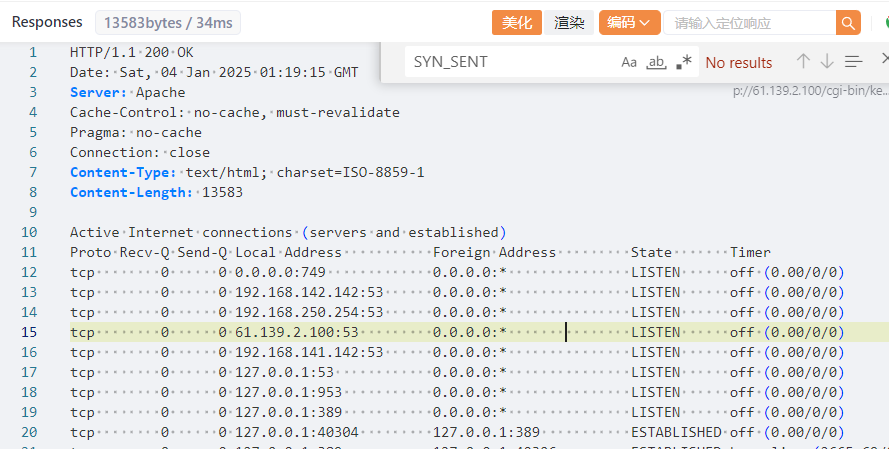Click the Content-Length header name
Screen dimensions: 889x449
132,193
